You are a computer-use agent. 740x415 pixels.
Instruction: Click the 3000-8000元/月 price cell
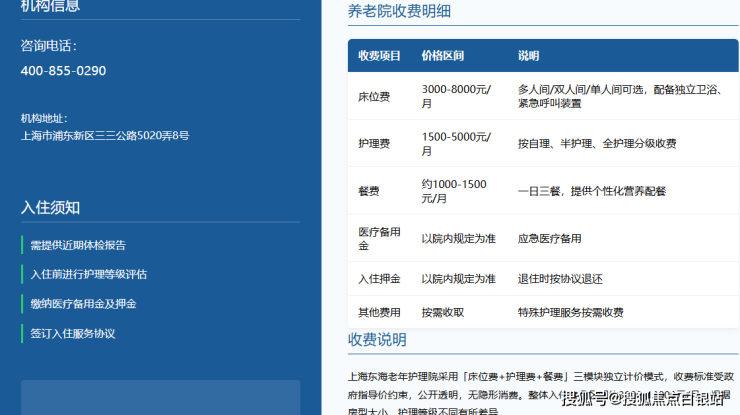click(456, 96)
